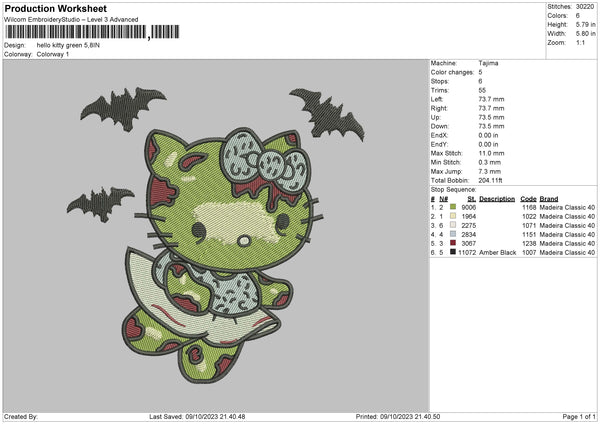The height and width of the screenshot is (424, 600).
Task: Click the Production Worksheet title
Action: click(x=55, y=8)
